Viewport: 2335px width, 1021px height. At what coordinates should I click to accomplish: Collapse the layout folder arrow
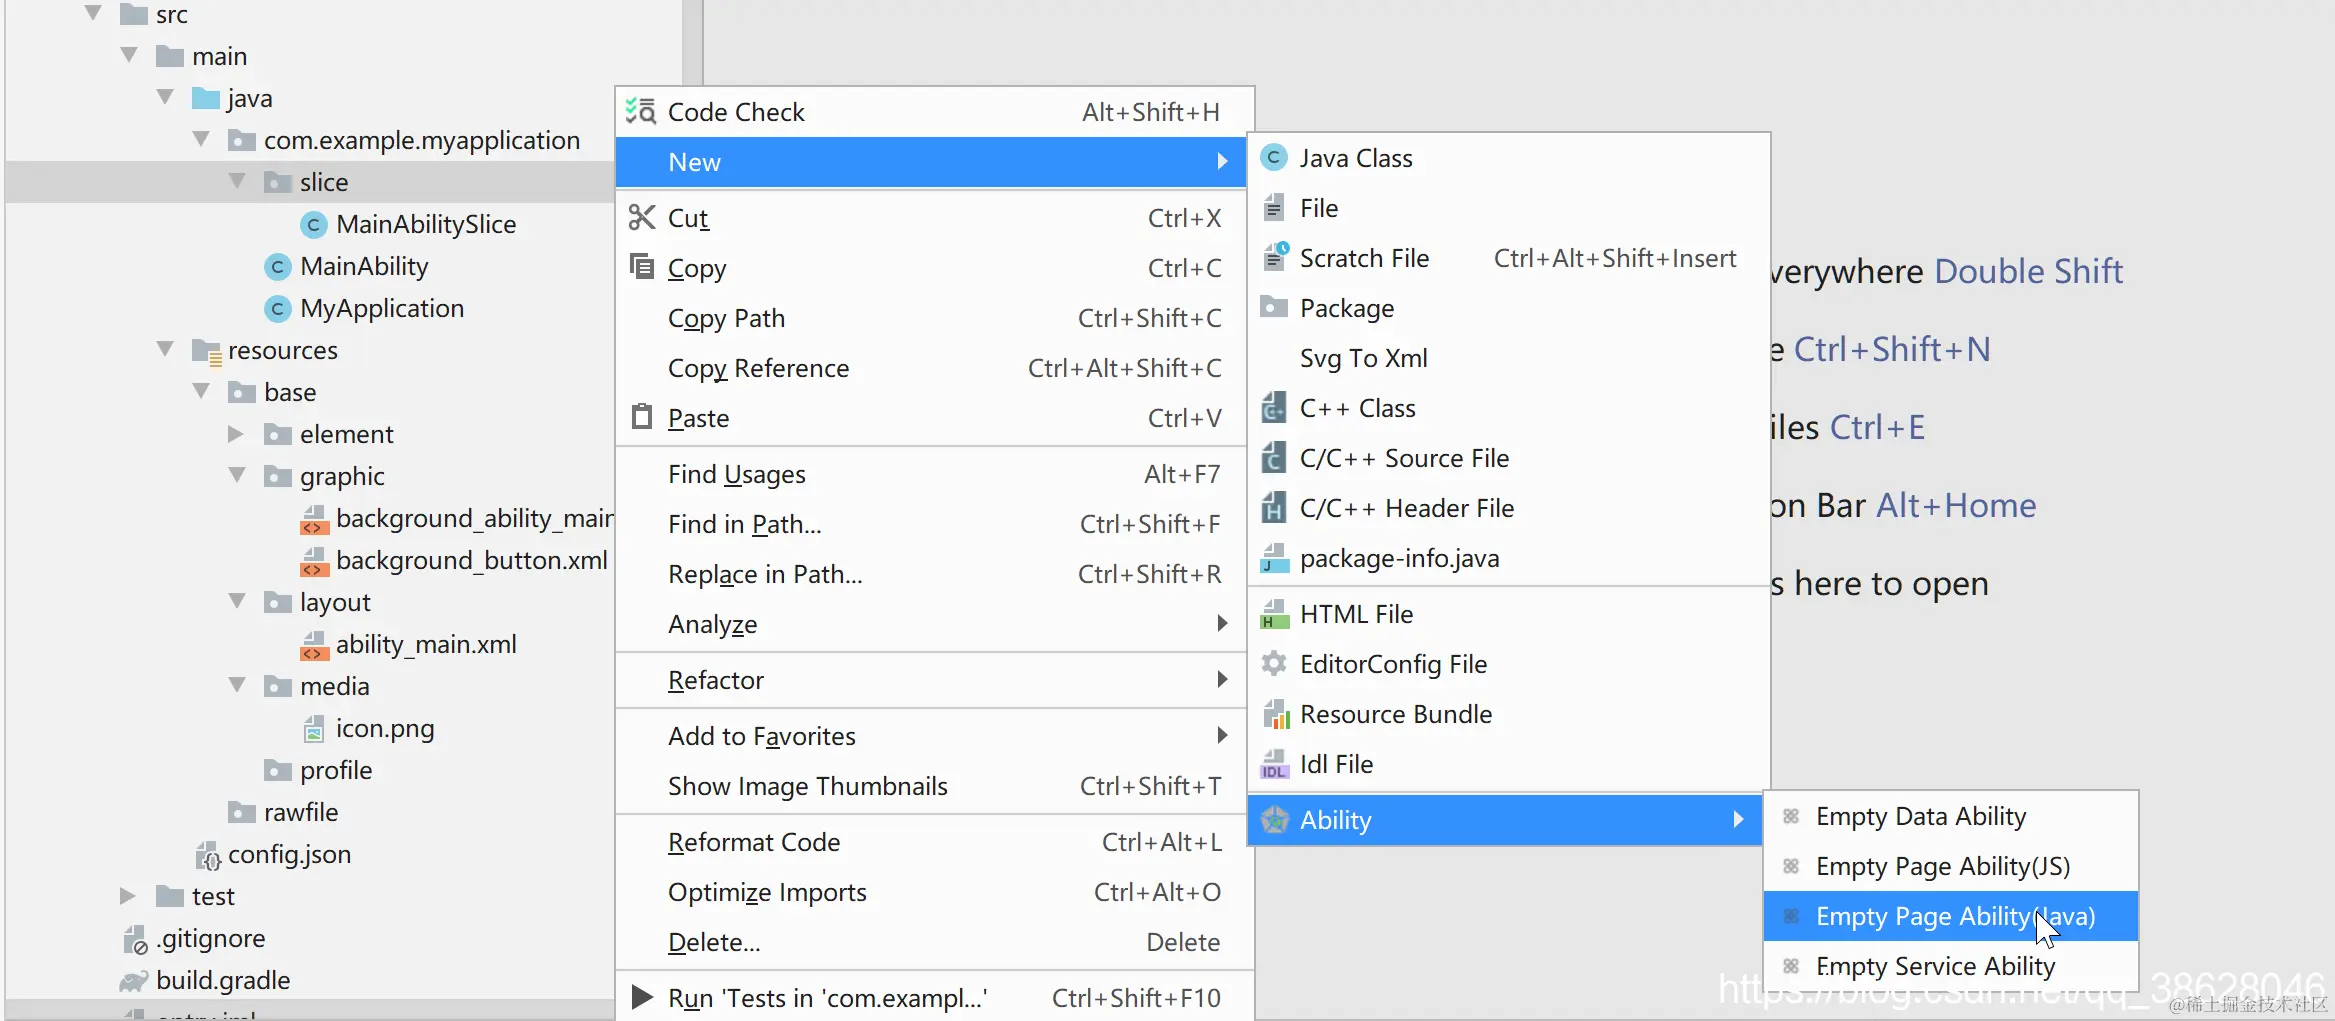(x=237, y=601)
